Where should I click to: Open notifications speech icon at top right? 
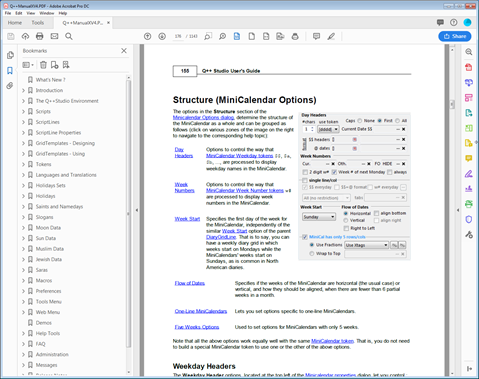click(440, 22)
